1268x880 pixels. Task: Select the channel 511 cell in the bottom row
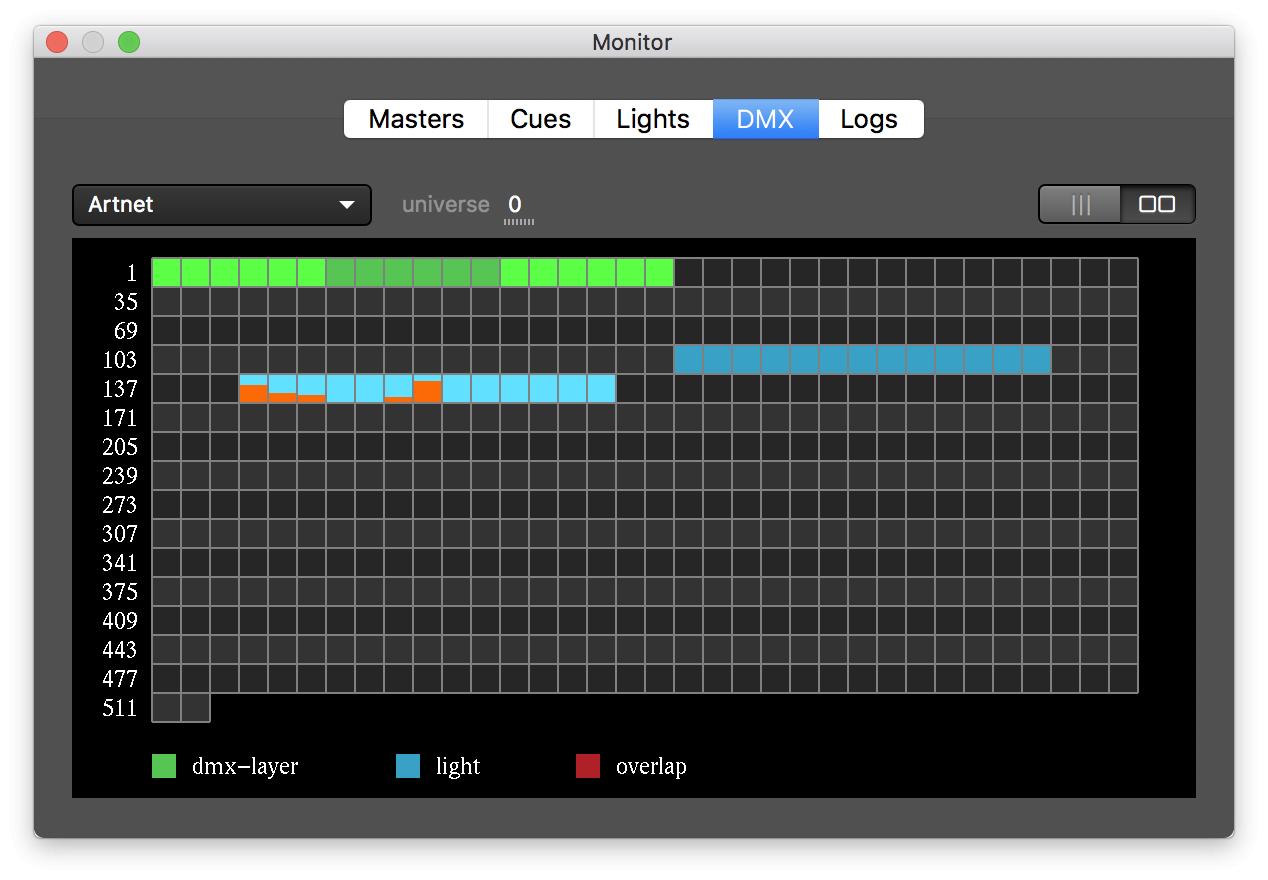point(166,707)
